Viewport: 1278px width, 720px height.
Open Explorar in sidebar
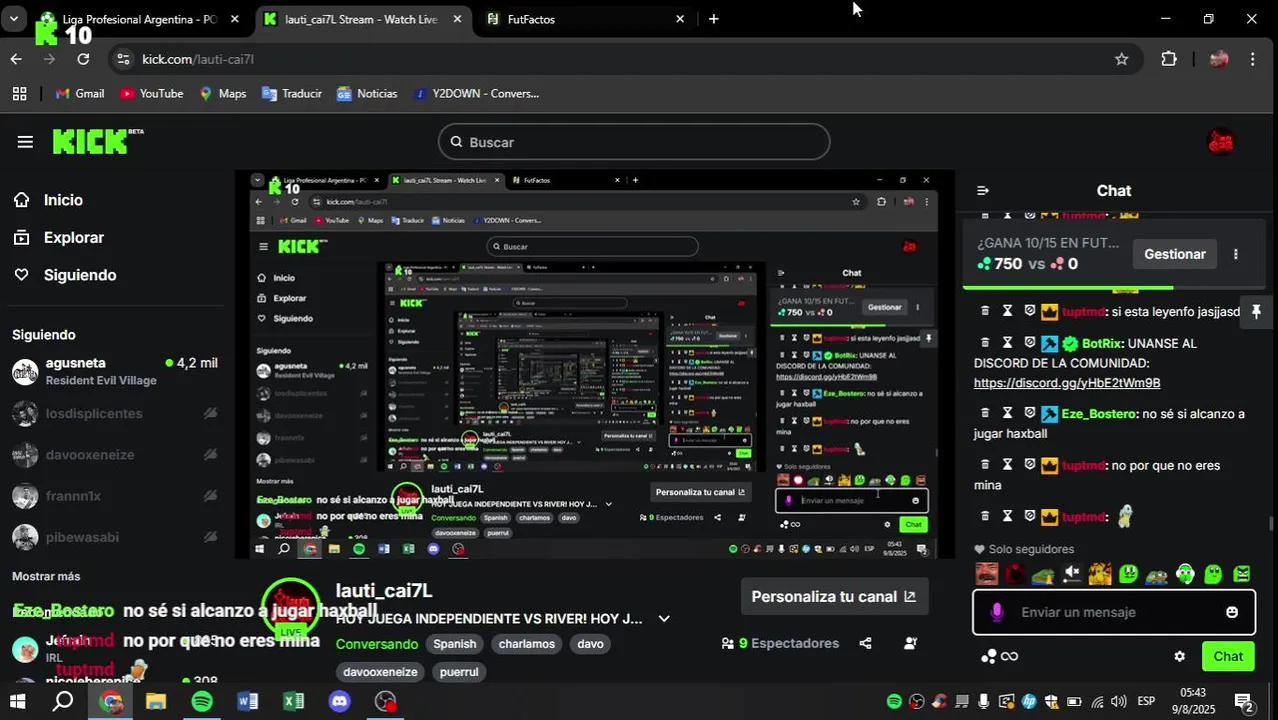[x=73, y=238]
